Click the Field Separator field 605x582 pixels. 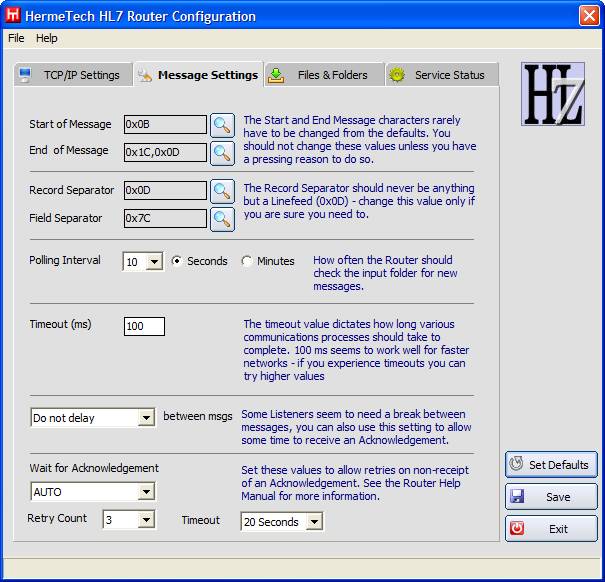[x=165, y=218]
